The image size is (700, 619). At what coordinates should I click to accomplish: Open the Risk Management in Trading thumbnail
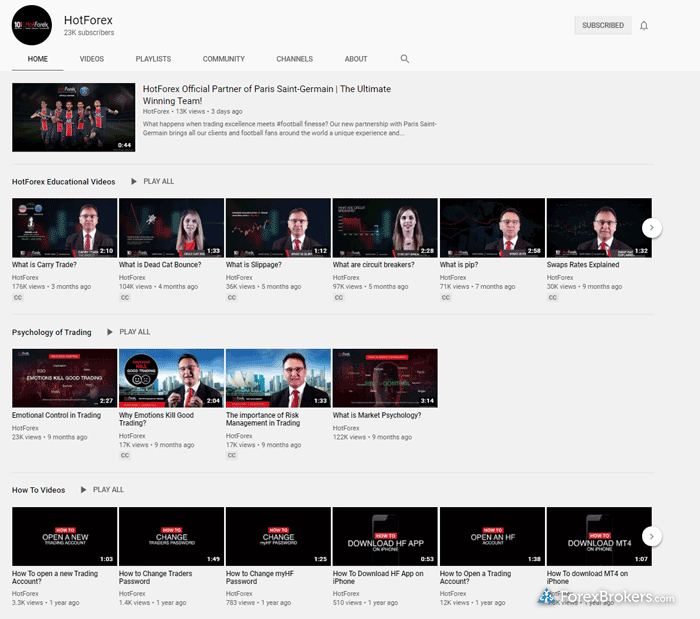[x=278, y=378]
